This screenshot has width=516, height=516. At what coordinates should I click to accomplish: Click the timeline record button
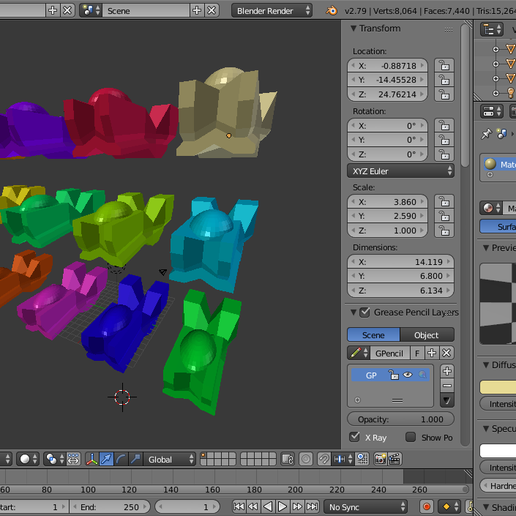click(x=426, y=507)
